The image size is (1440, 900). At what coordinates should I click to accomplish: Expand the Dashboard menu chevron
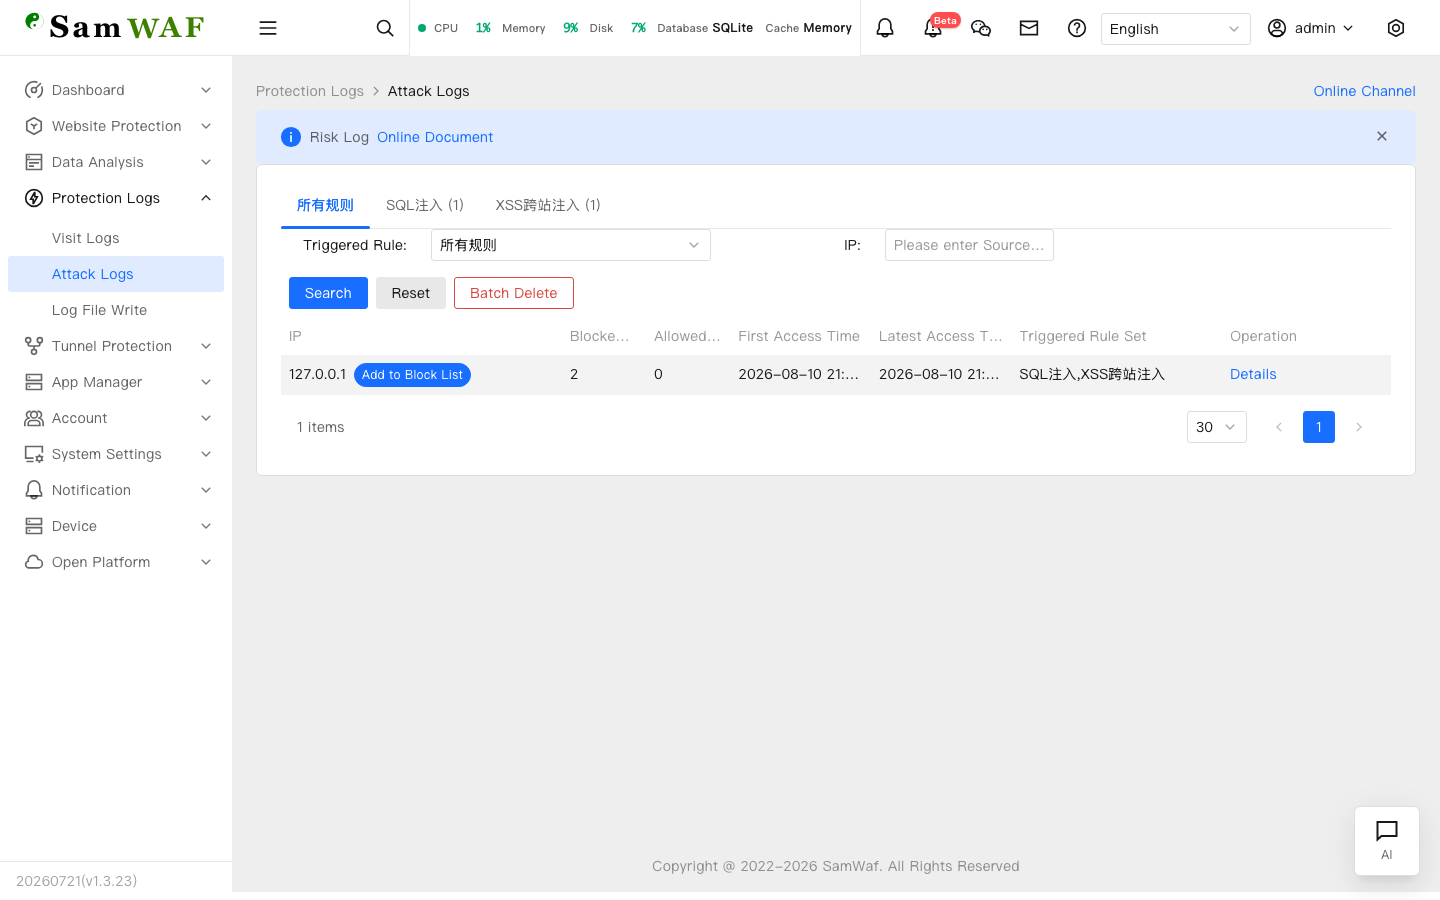206,90
